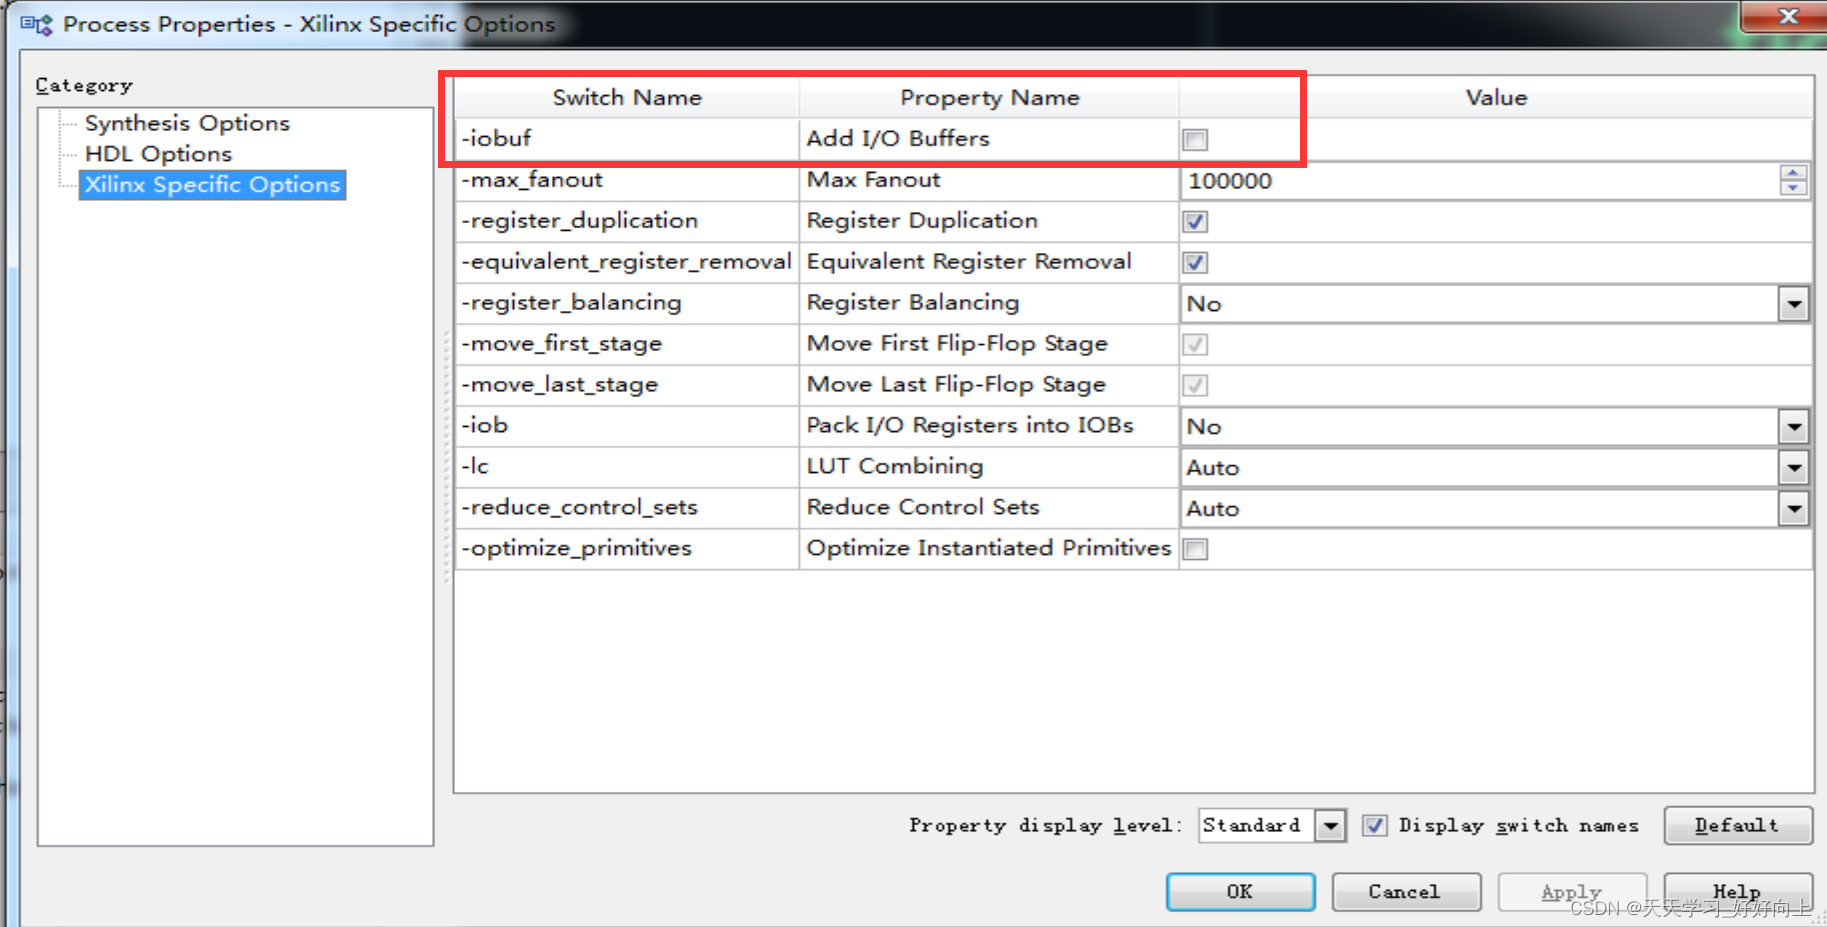Toggle Display switch names checkbox
Viewport: 1827px width, 927px height.
[1375, 826]
